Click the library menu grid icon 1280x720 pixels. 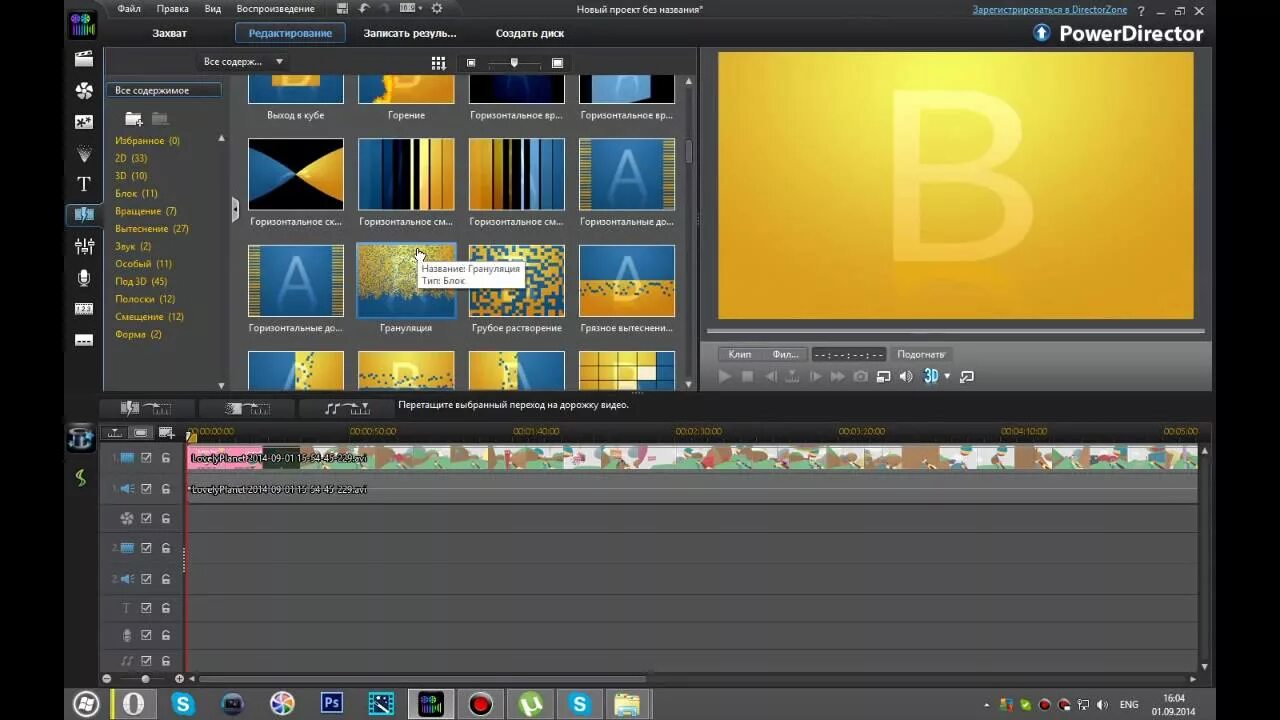click(438, 63)
